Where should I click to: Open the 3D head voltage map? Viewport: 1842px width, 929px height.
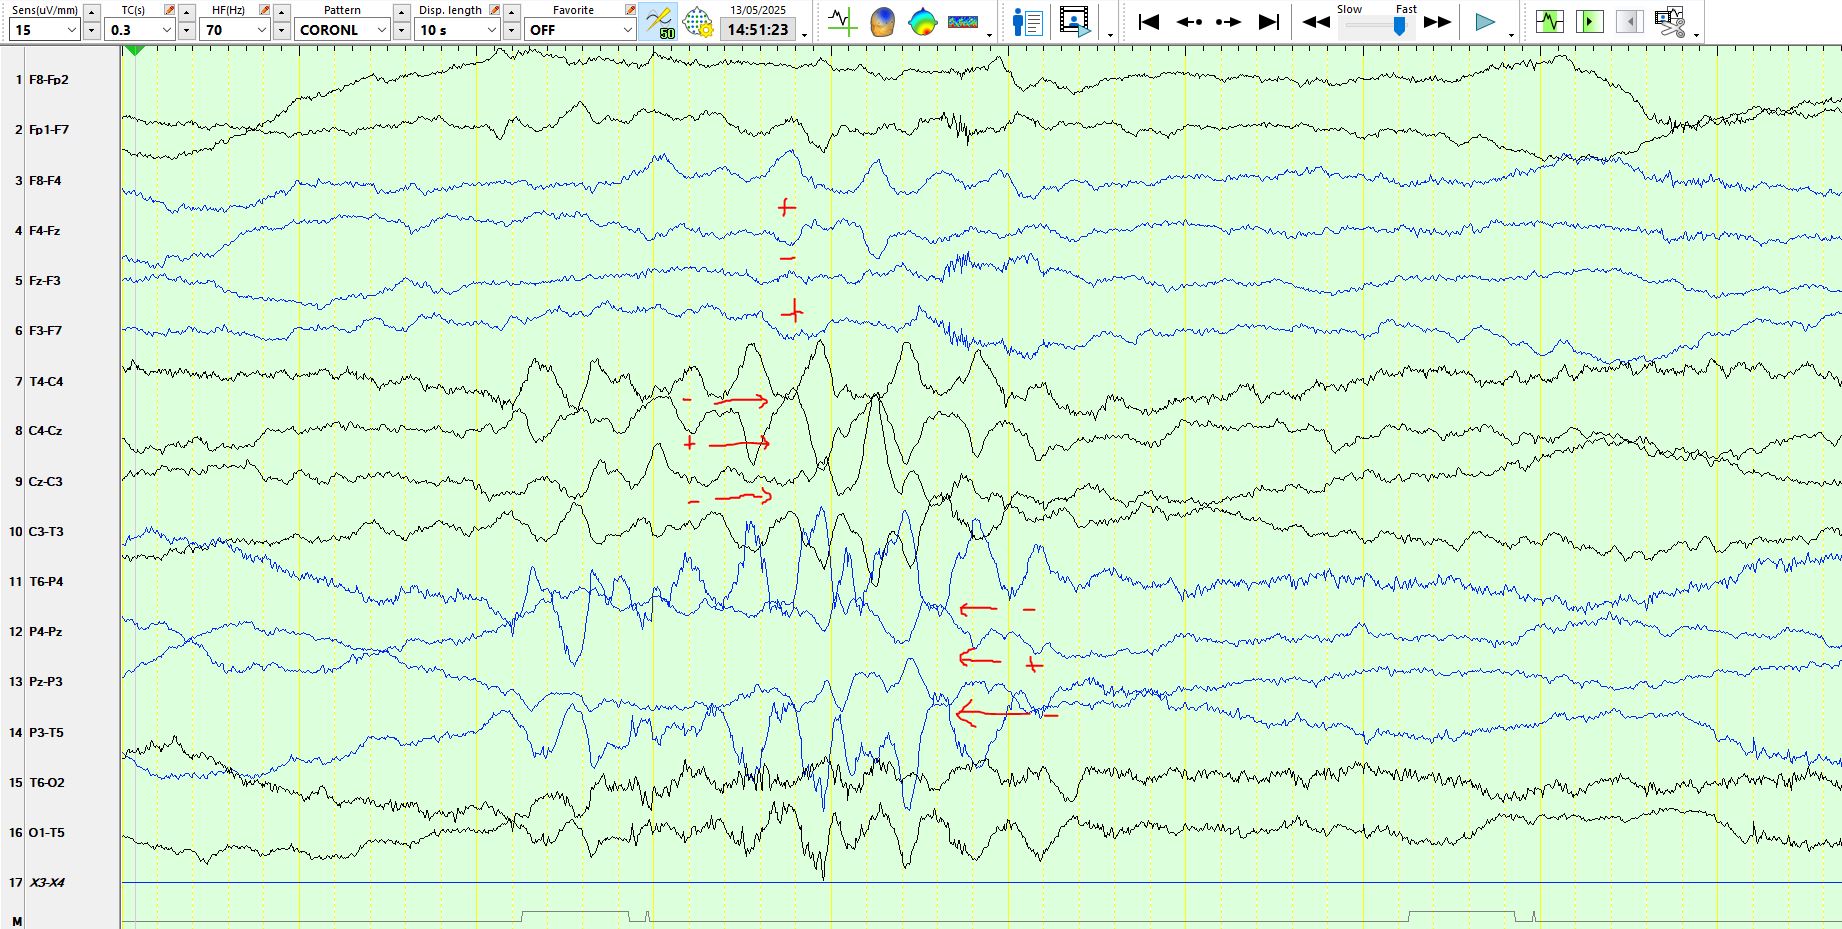pos(882,21)
